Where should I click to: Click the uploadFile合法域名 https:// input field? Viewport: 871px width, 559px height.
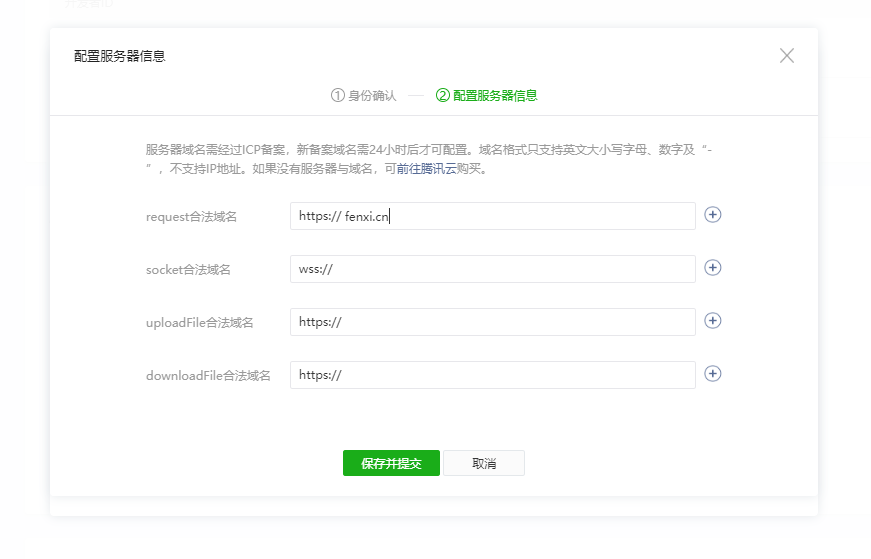[492, 322]
